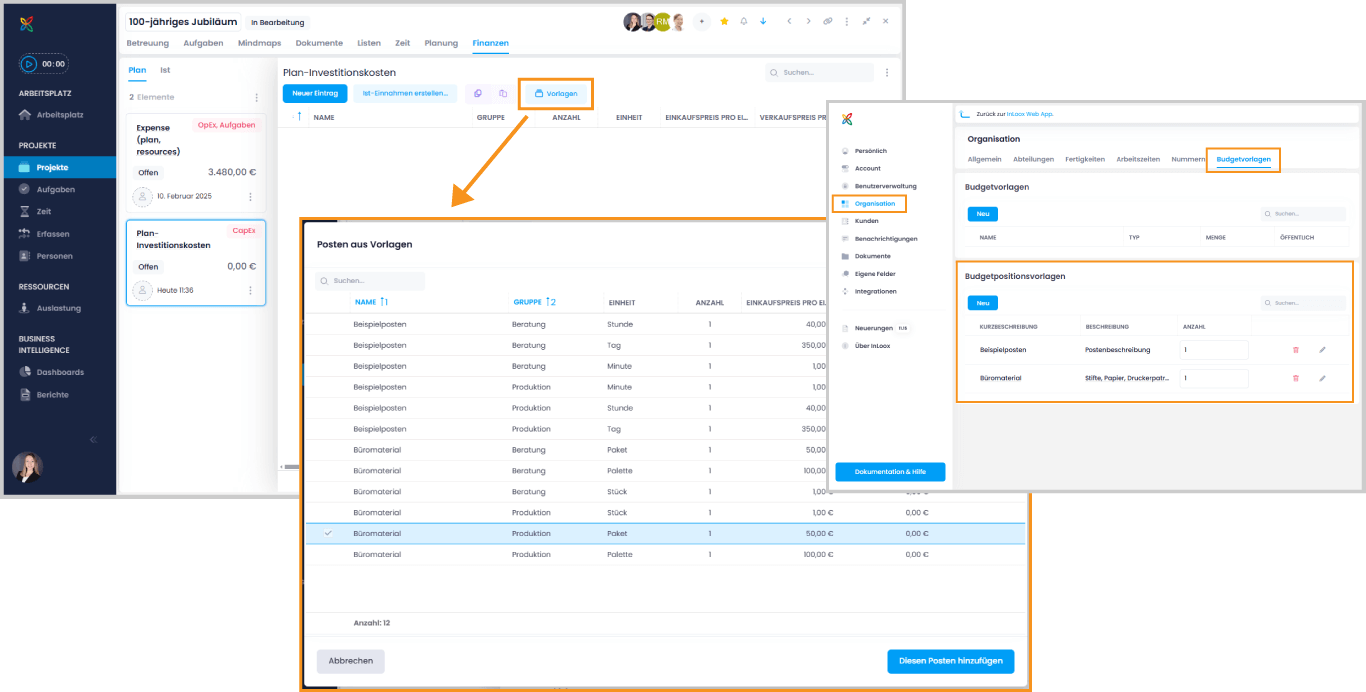Open the Zeit hourglass sidebar item
The height and width of the screenshot is (692, 1366).
pos(25,212)
